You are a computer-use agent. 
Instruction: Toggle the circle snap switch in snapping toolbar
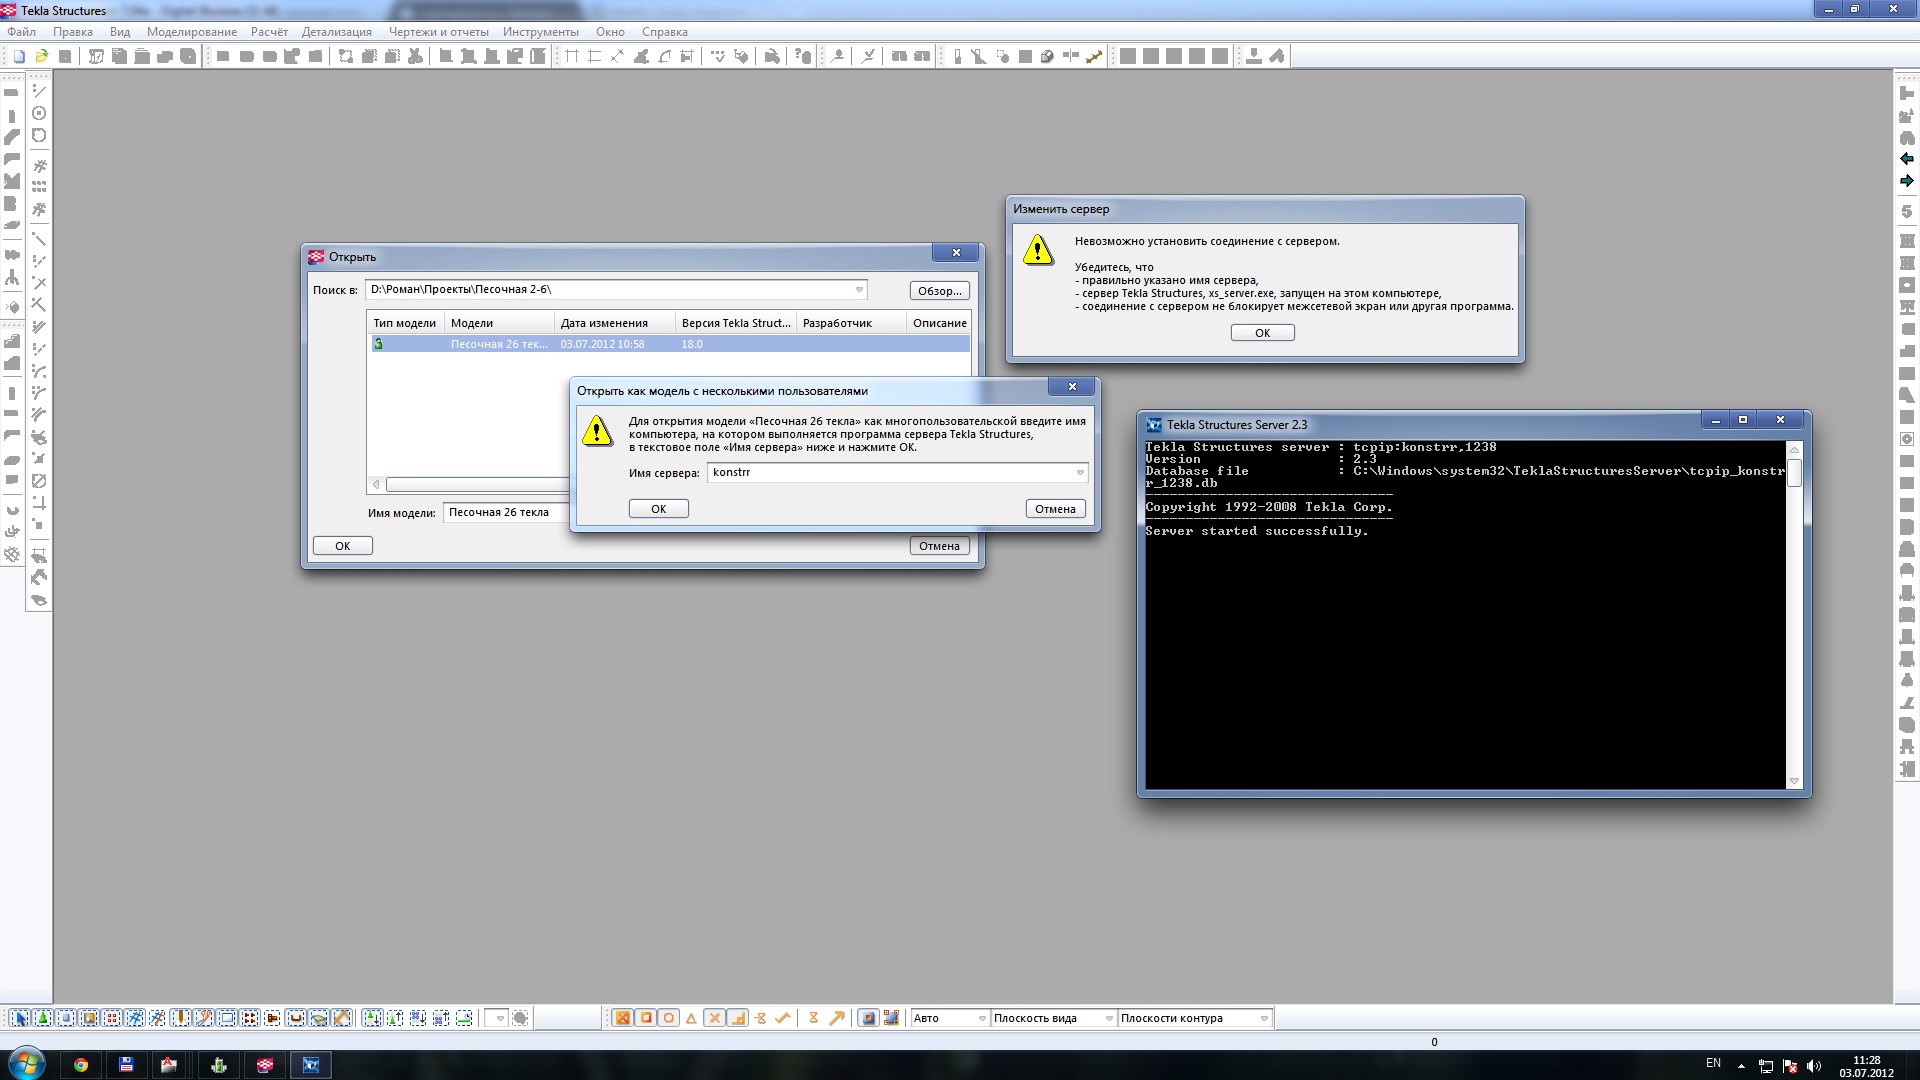(668, 1018)
